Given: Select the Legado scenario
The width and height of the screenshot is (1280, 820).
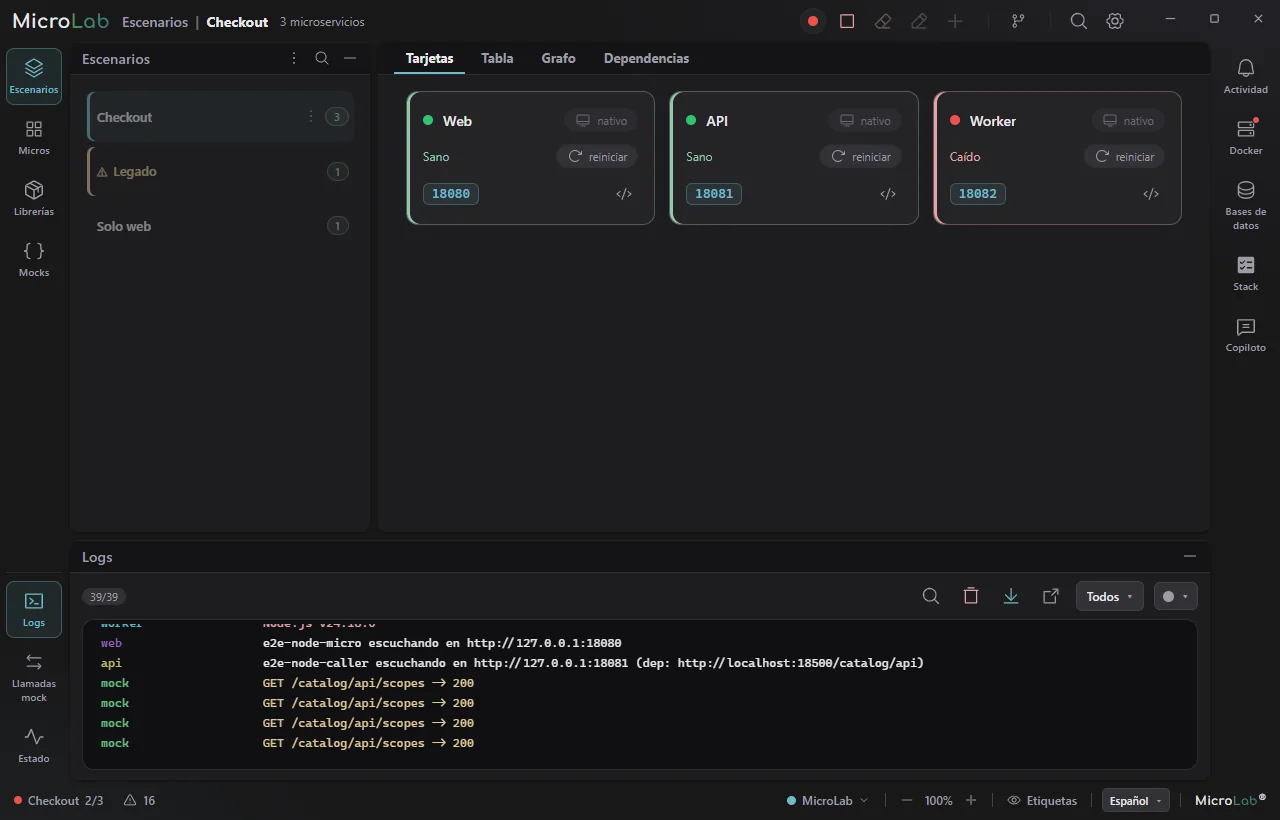Looking at the screenshot, I should tap(220, 172).
